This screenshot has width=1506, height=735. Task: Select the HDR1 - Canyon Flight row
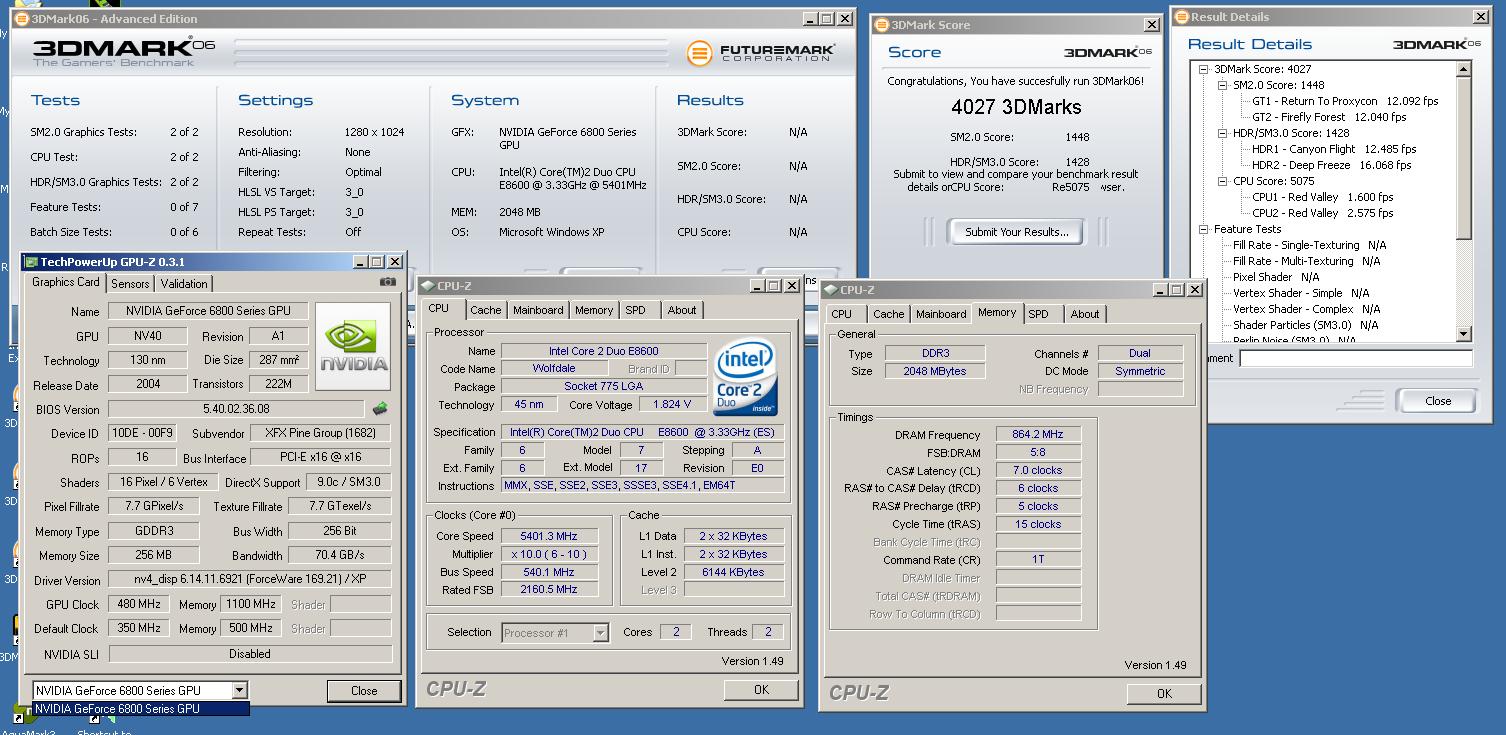click(1334, 149)
